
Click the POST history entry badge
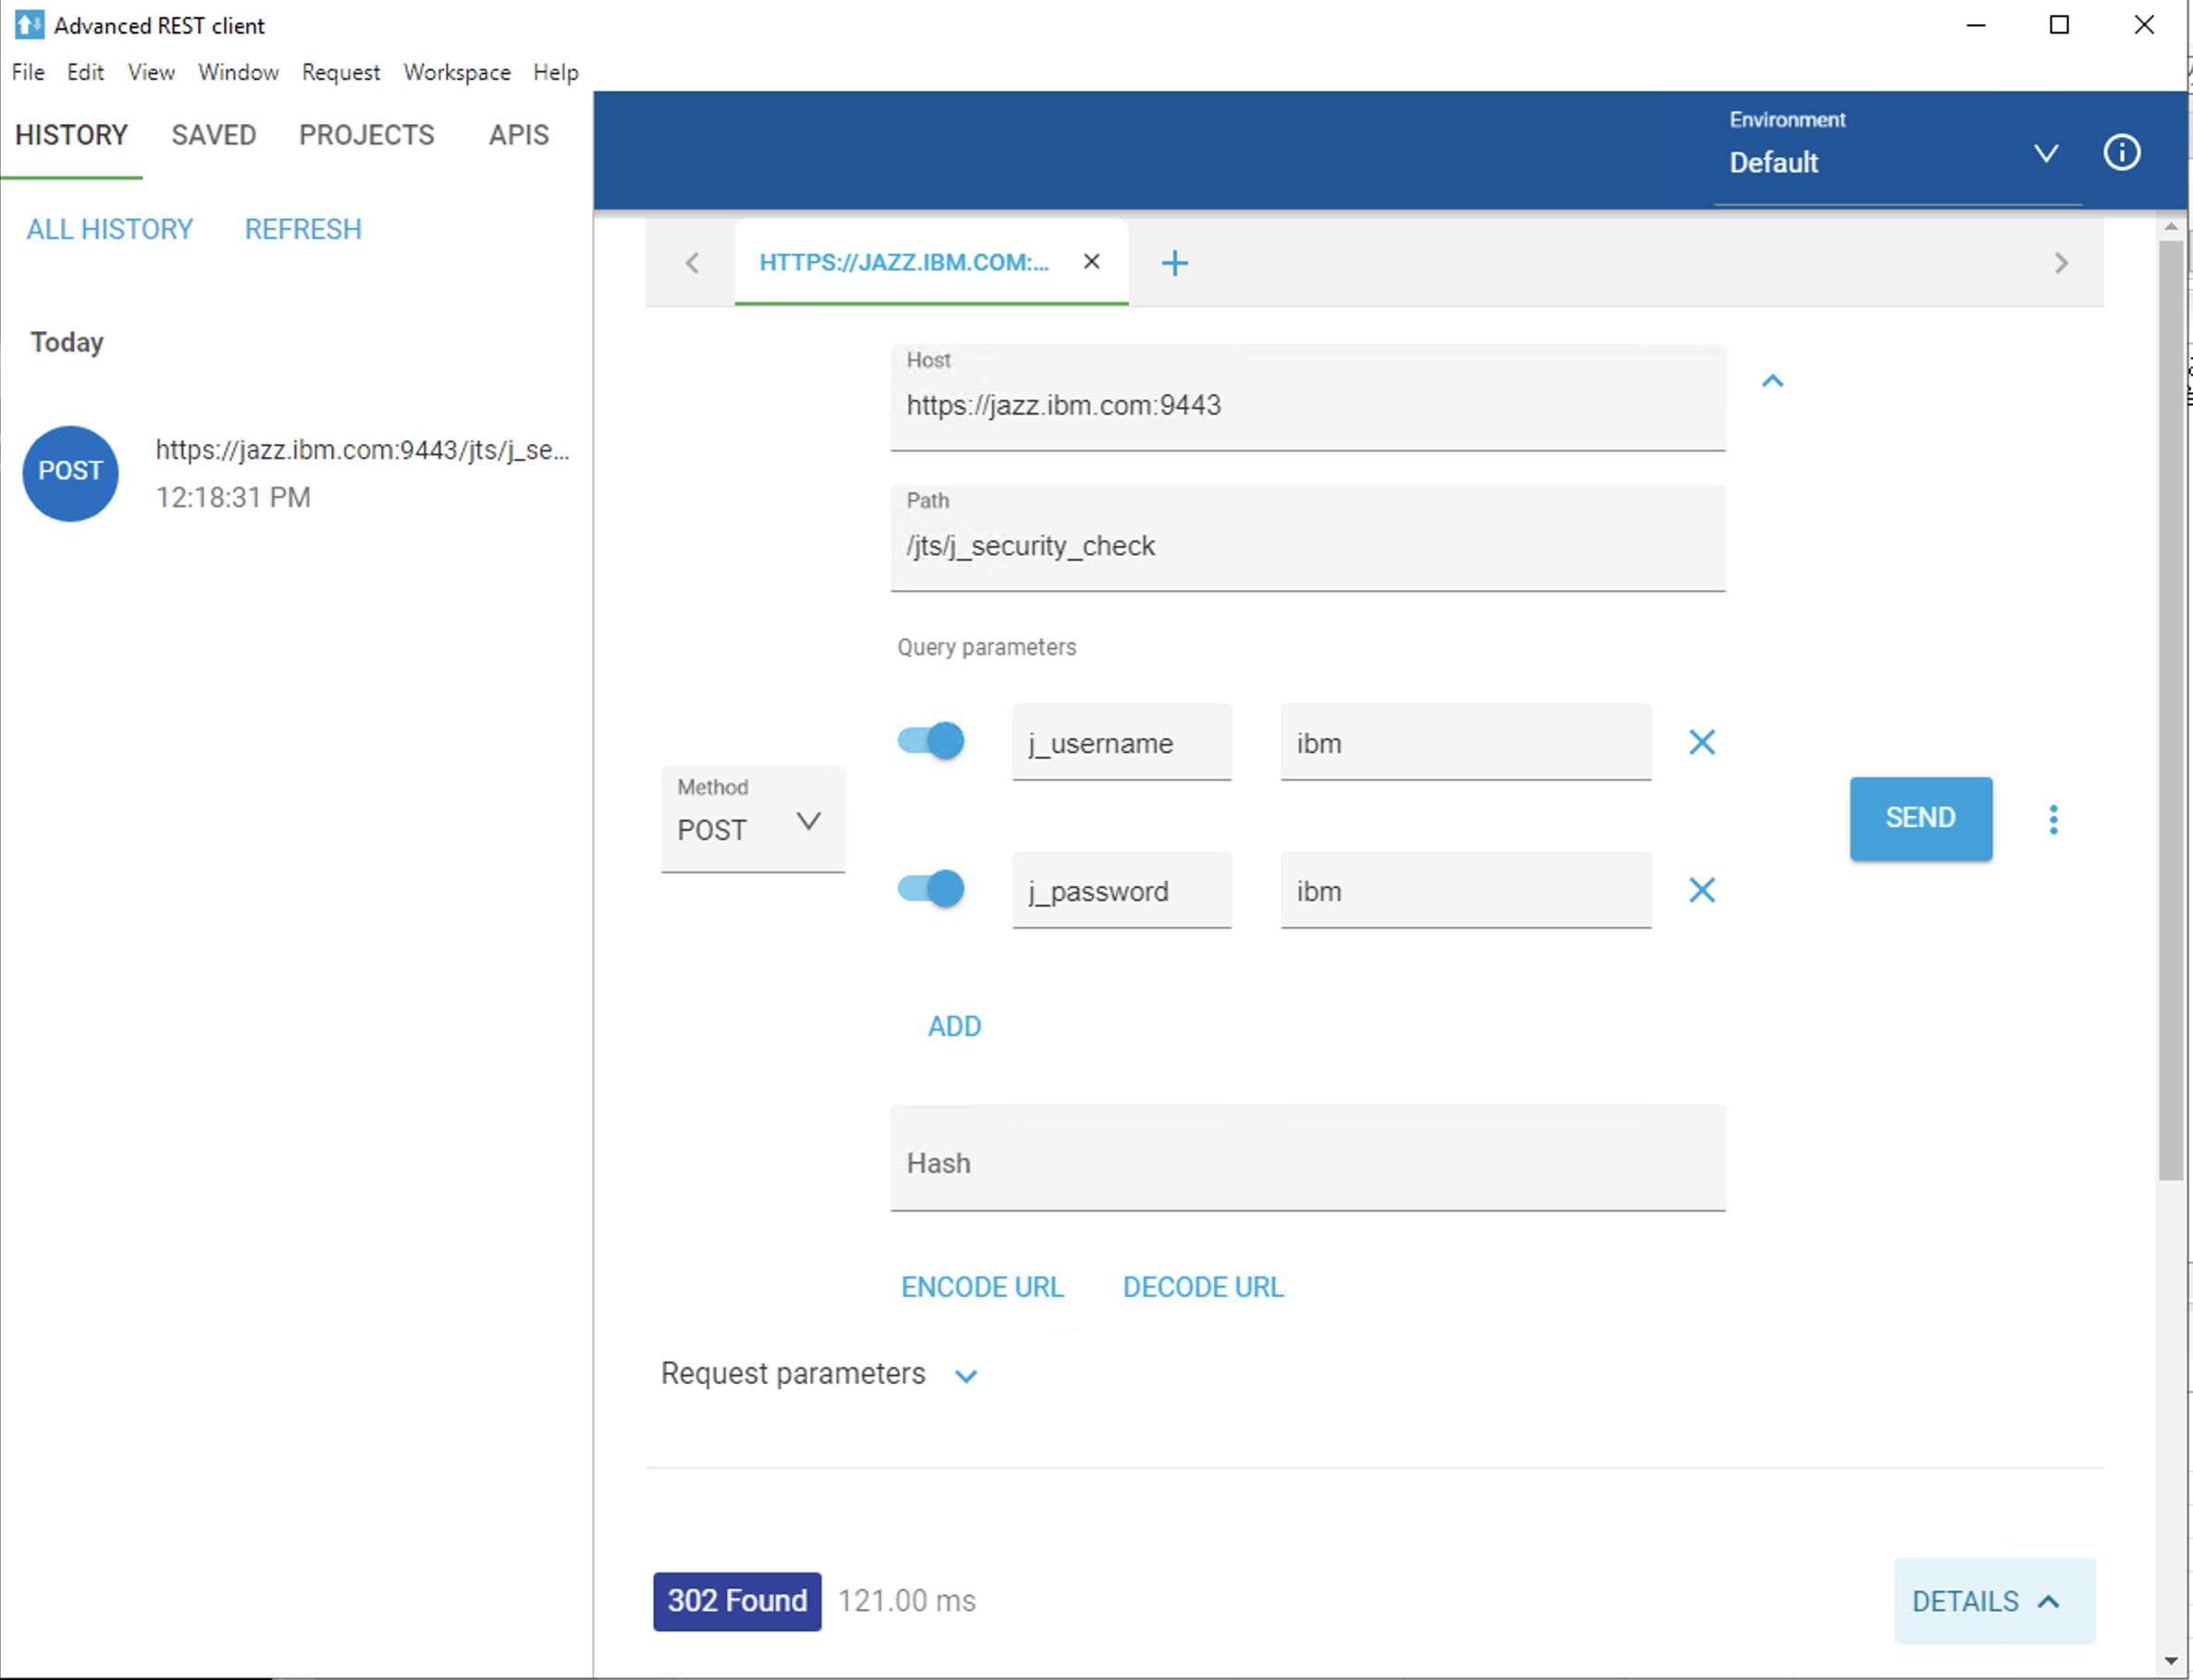point(70,472)
